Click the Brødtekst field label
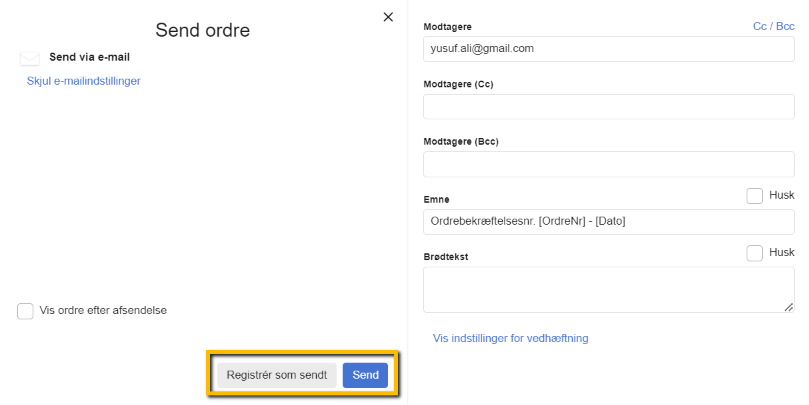Image resolution: width=809 pixels, height=405 pixels. (446, 257)
